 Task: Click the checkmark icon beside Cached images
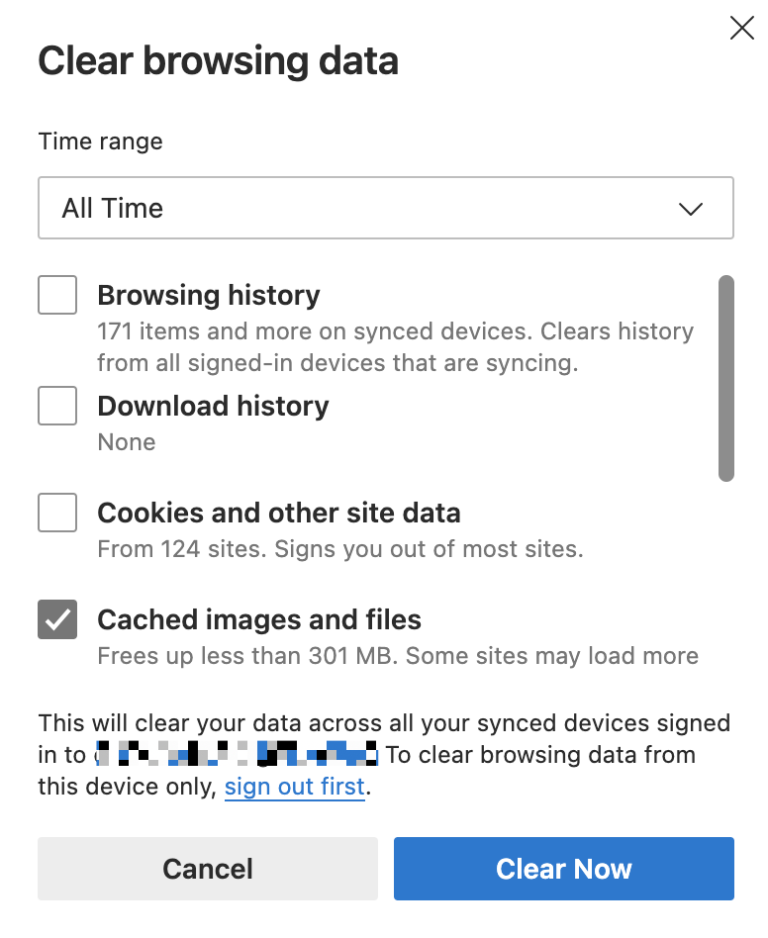click(x=57, y=619)
